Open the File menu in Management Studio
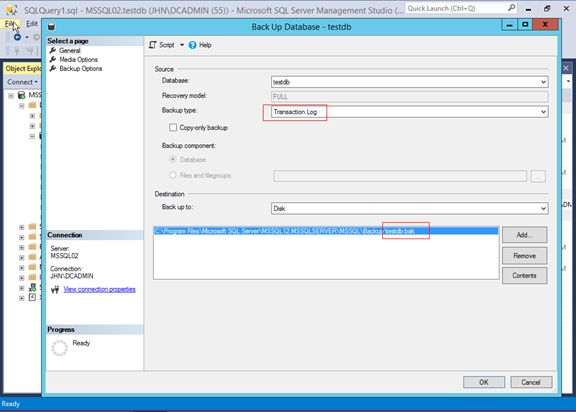Image resolution: width=576 pixels, height=412 pixels. [x=10, y=24]
